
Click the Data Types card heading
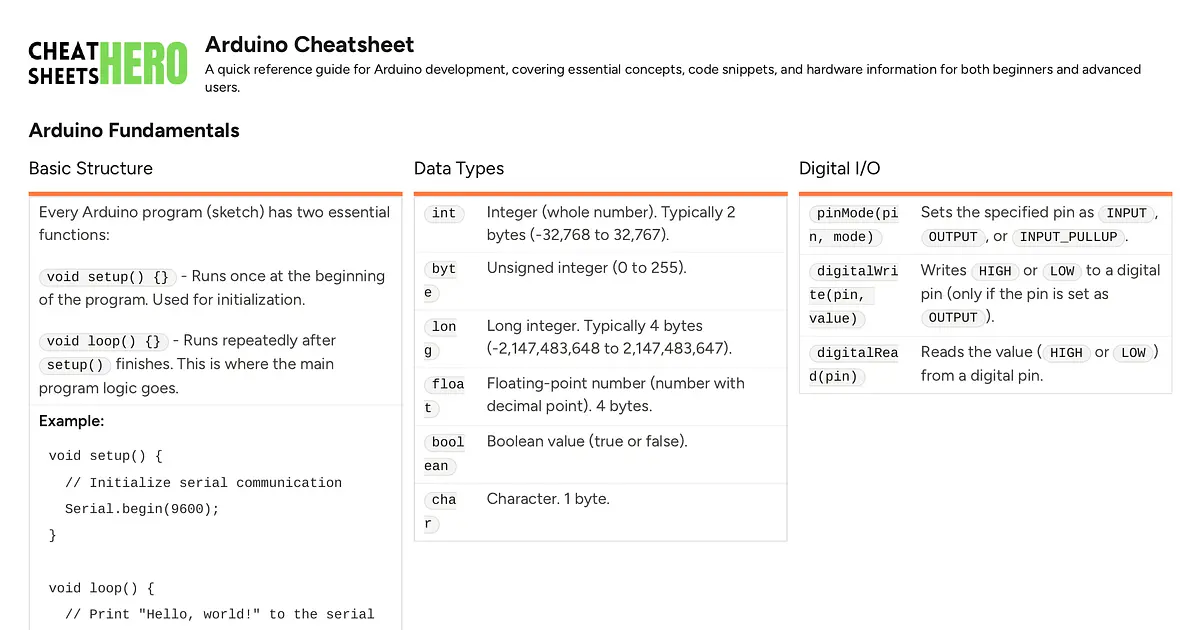coord(459,168)
